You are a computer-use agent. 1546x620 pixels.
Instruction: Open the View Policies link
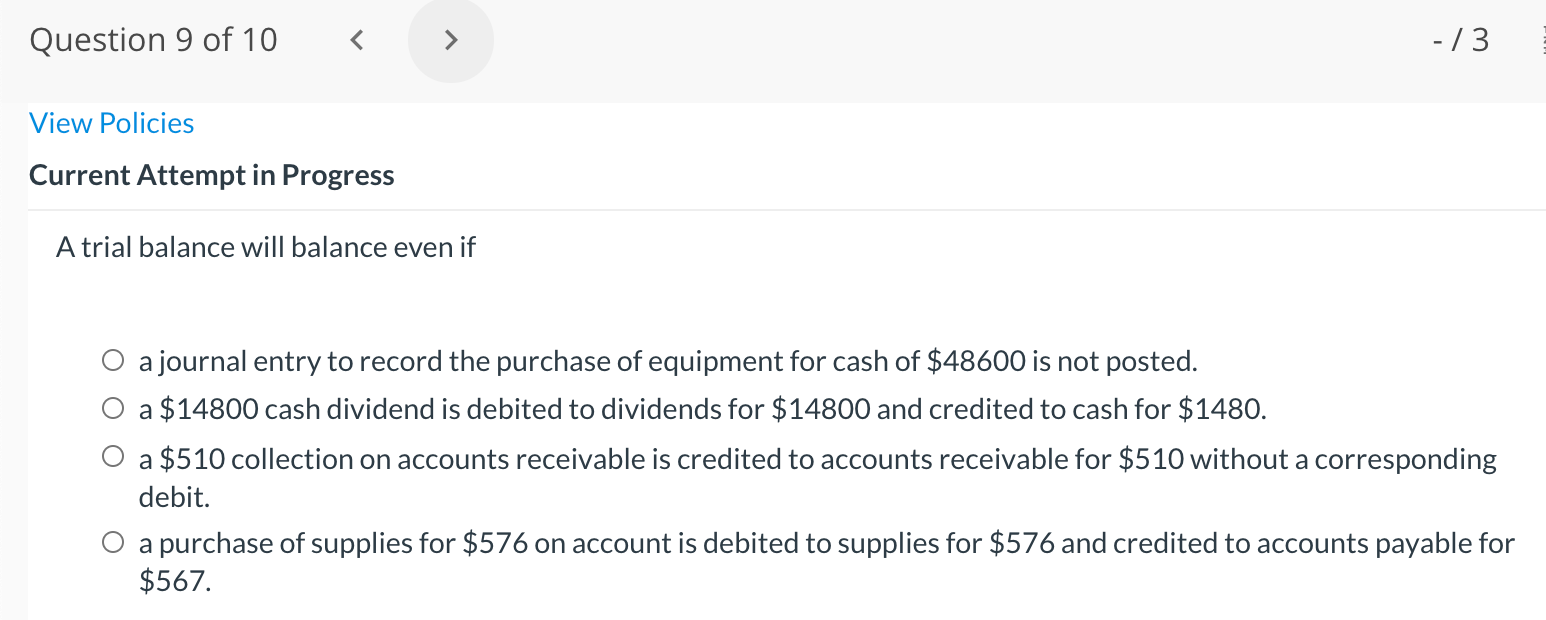coord(111,122)
